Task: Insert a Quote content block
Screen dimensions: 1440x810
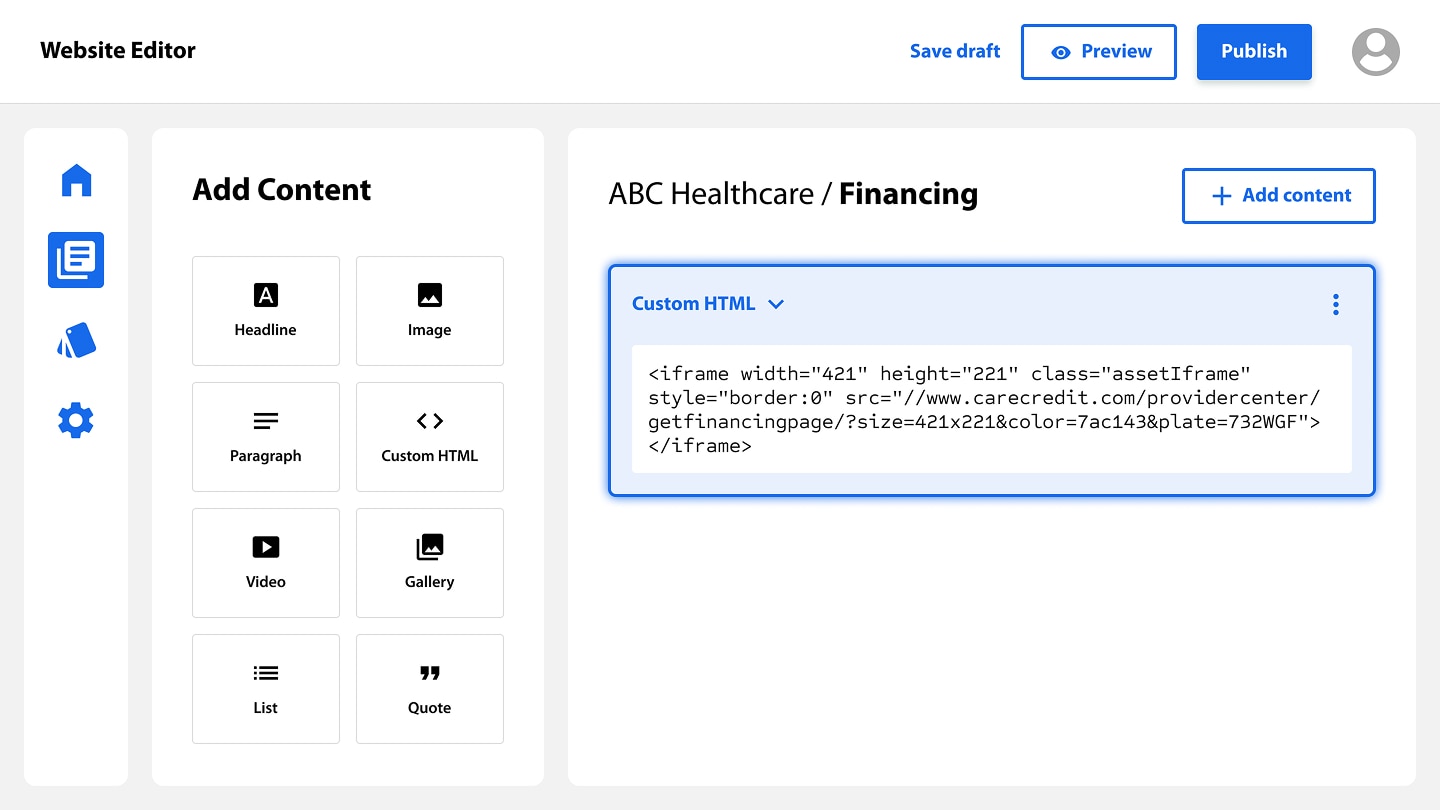Action: pyautogui.click(x=430, y=689)
